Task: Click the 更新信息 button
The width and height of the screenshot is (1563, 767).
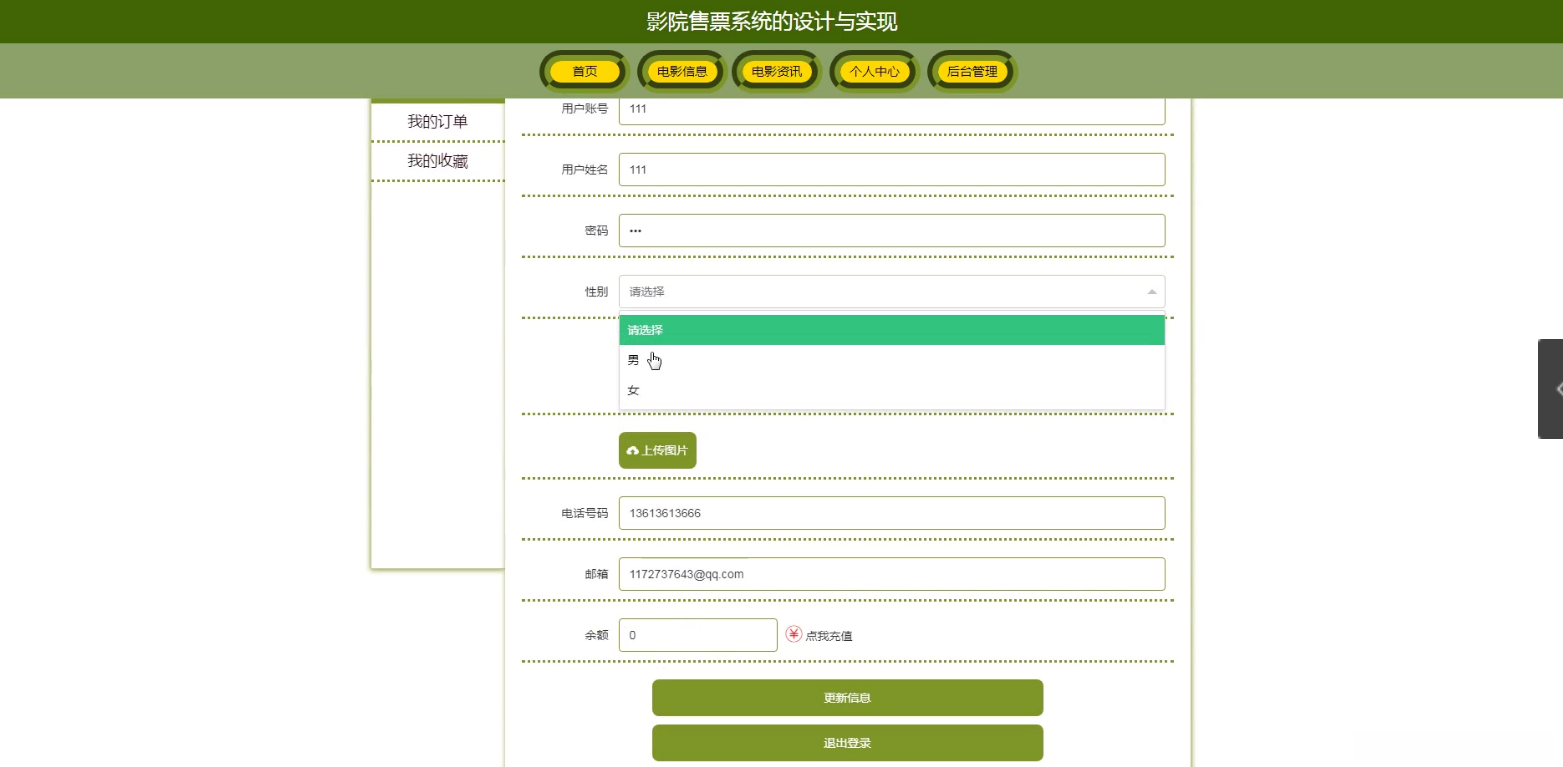Action: click(847, 698)
